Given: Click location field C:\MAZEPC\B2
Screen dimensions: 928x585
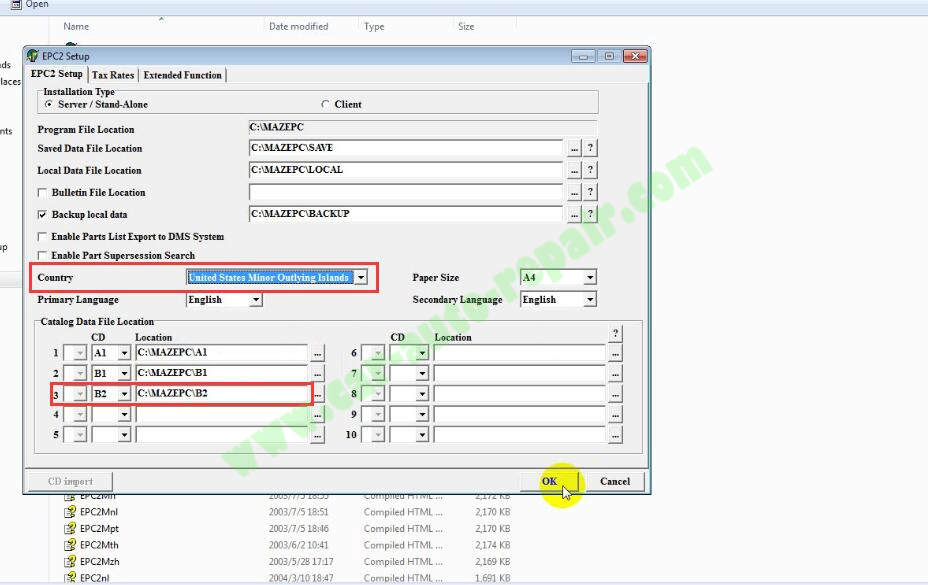Looking at the screenshot, I should coord(222,394).
